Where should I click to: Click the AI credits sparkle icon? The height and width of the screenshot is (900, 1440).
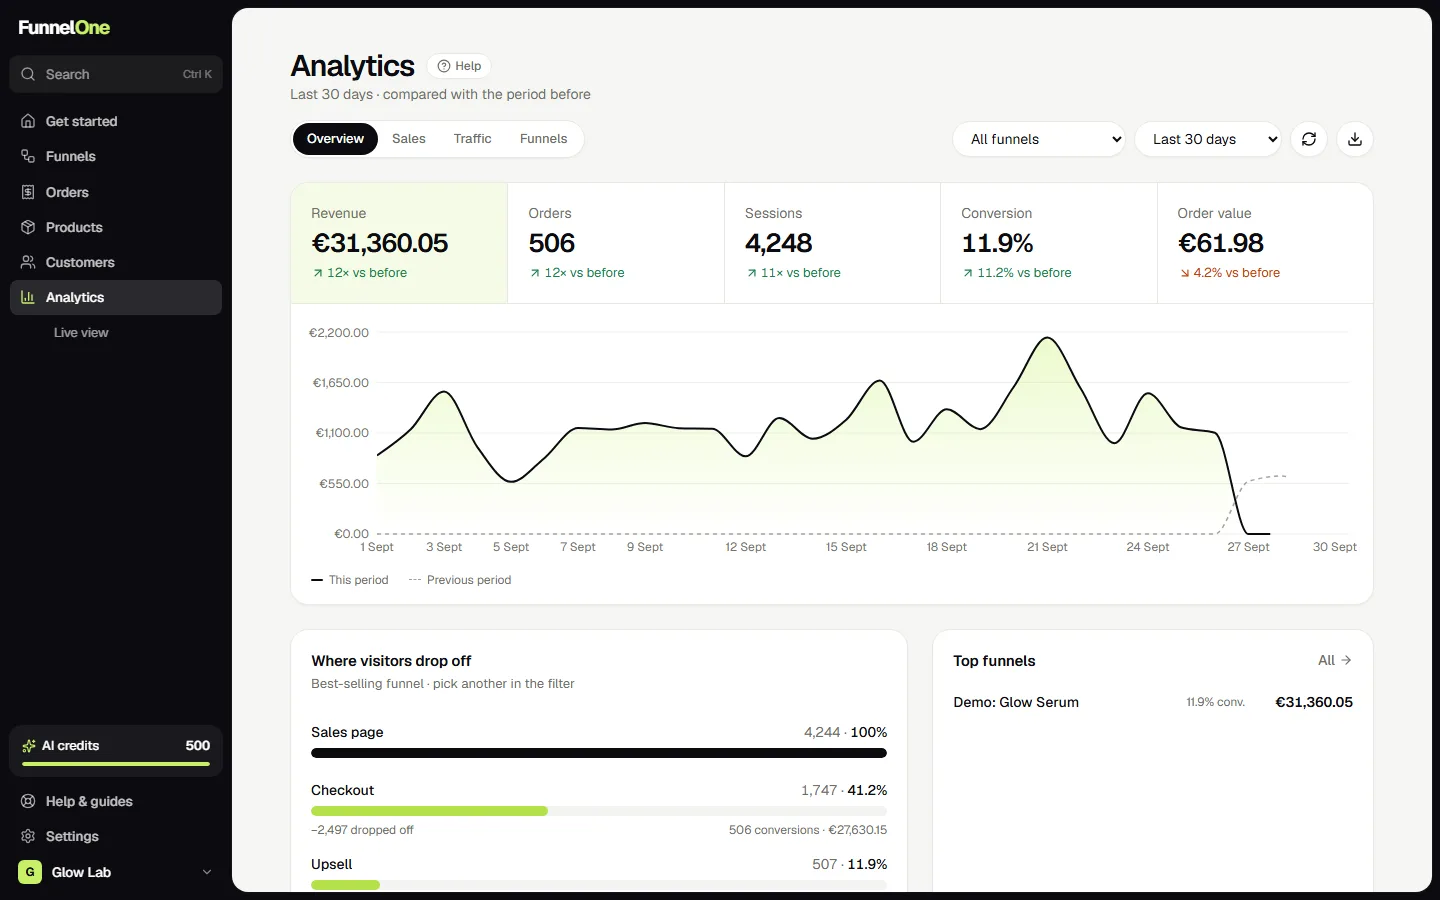(29, 746)
